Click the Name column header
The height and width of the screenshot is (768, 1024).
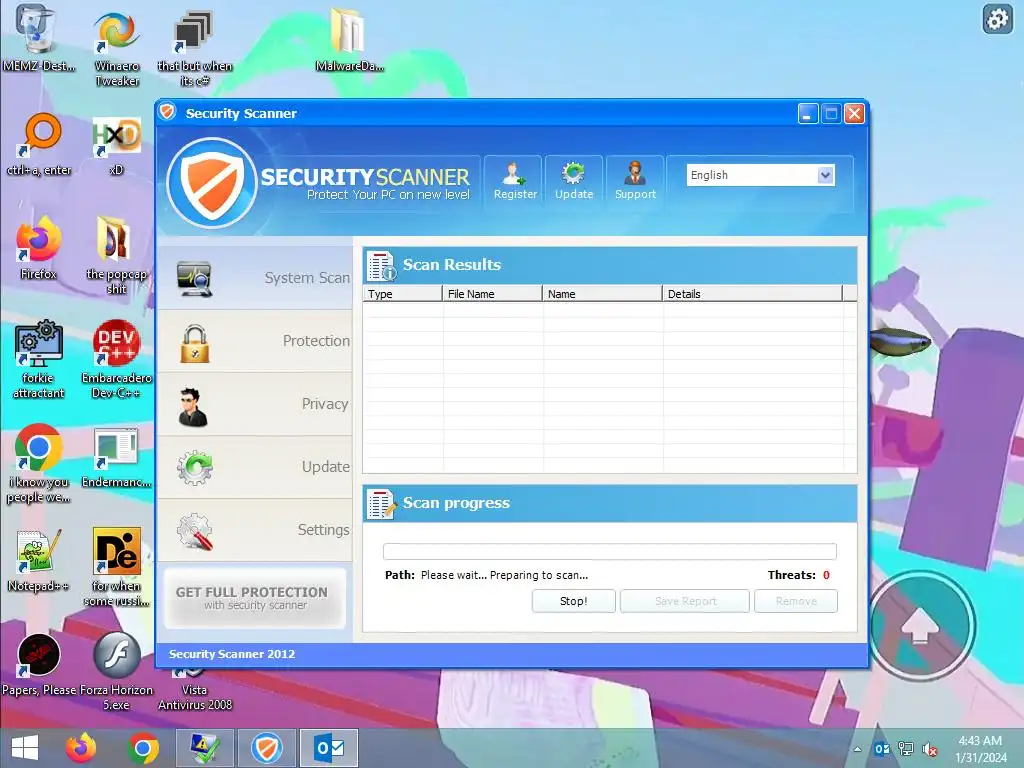click(x=602, y=294)
